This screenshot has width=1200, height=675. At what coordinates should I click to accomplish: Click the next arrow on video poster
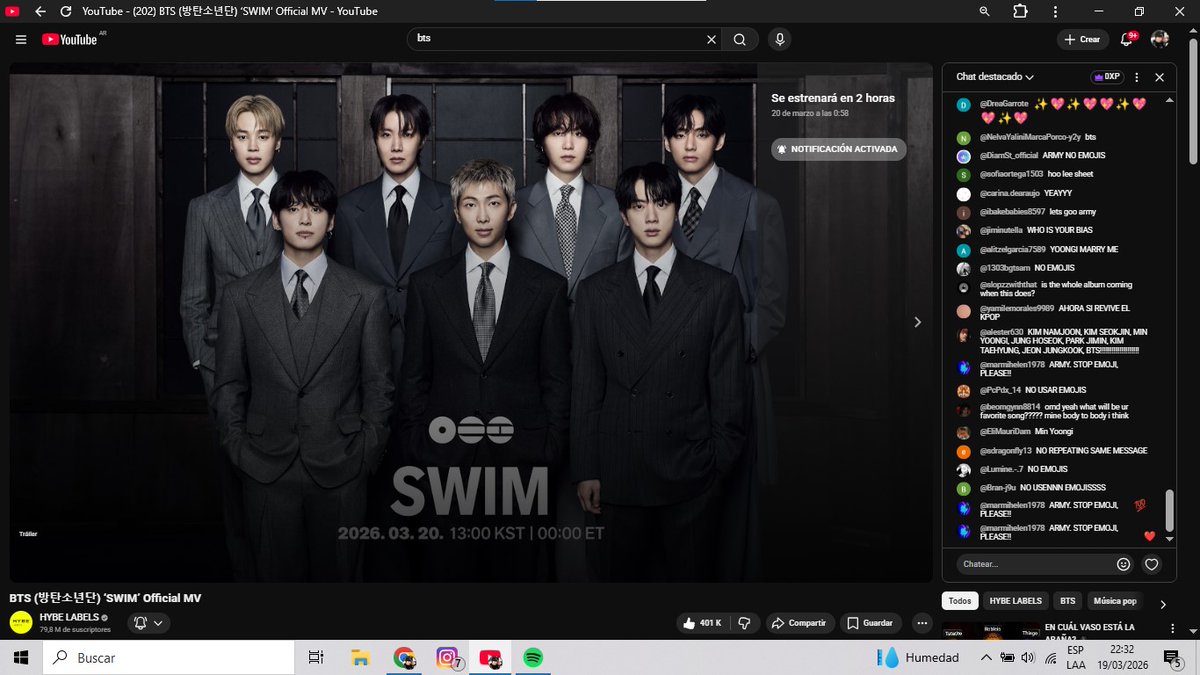(918, 322)
